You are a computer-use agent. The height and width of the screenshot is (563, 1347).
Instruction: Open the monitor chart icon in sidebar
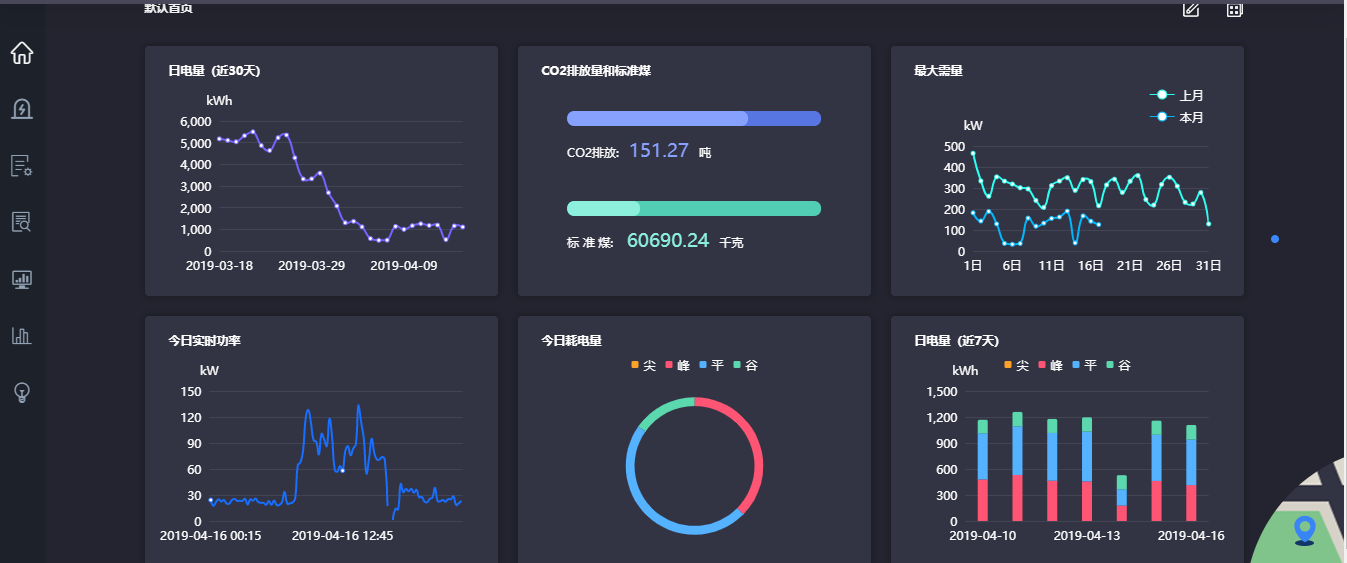22,279
